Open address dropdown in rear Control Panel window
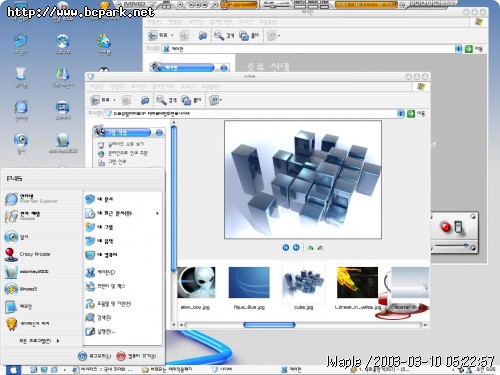The image size is (500, 375). (459, 49)
